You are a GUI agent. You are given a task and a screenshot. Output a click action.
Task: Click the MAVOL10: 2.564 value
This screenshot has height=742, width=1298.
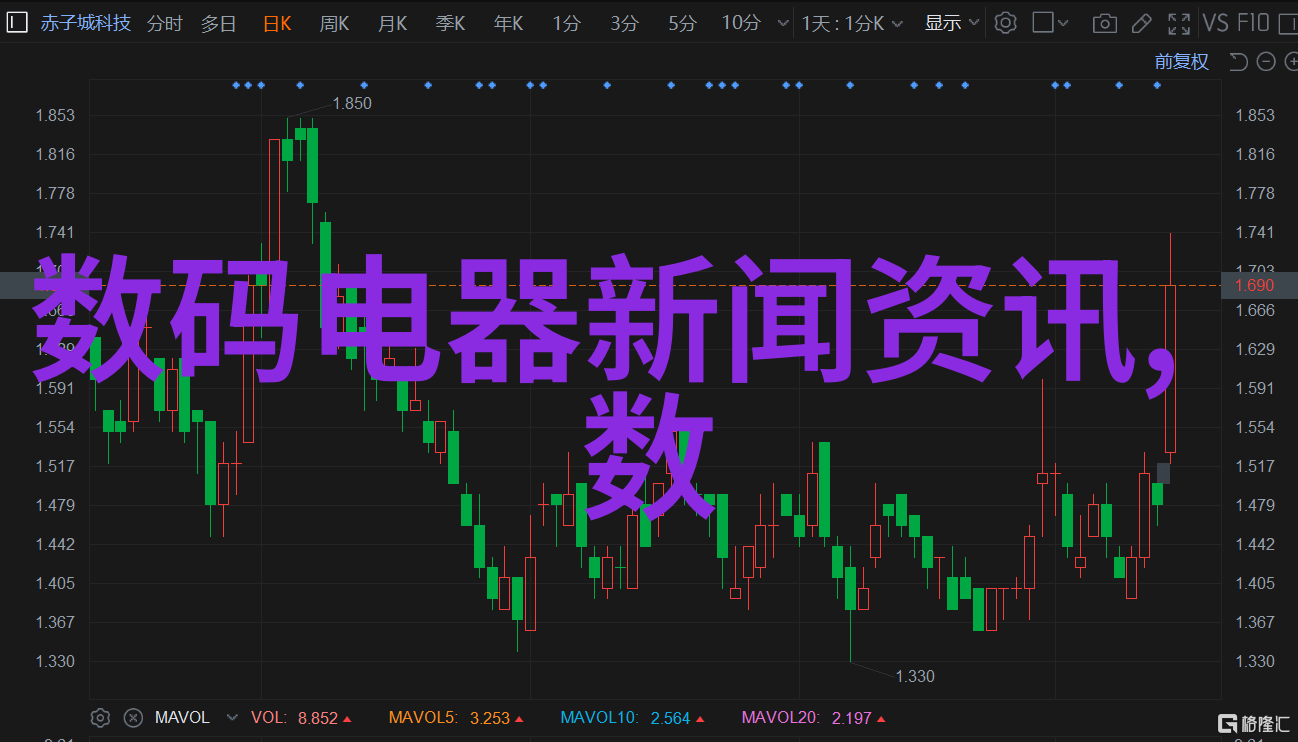click(633, 718)
